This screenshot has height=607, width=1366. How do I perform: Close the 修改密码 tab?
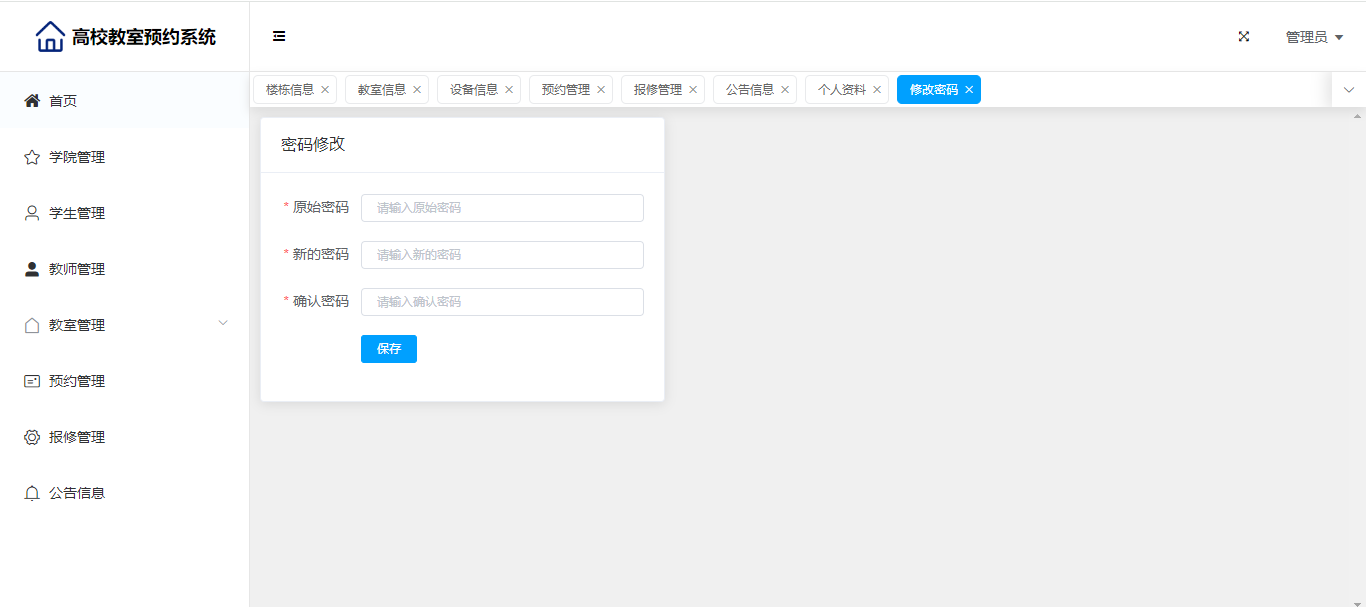click(x=969, y=90)
